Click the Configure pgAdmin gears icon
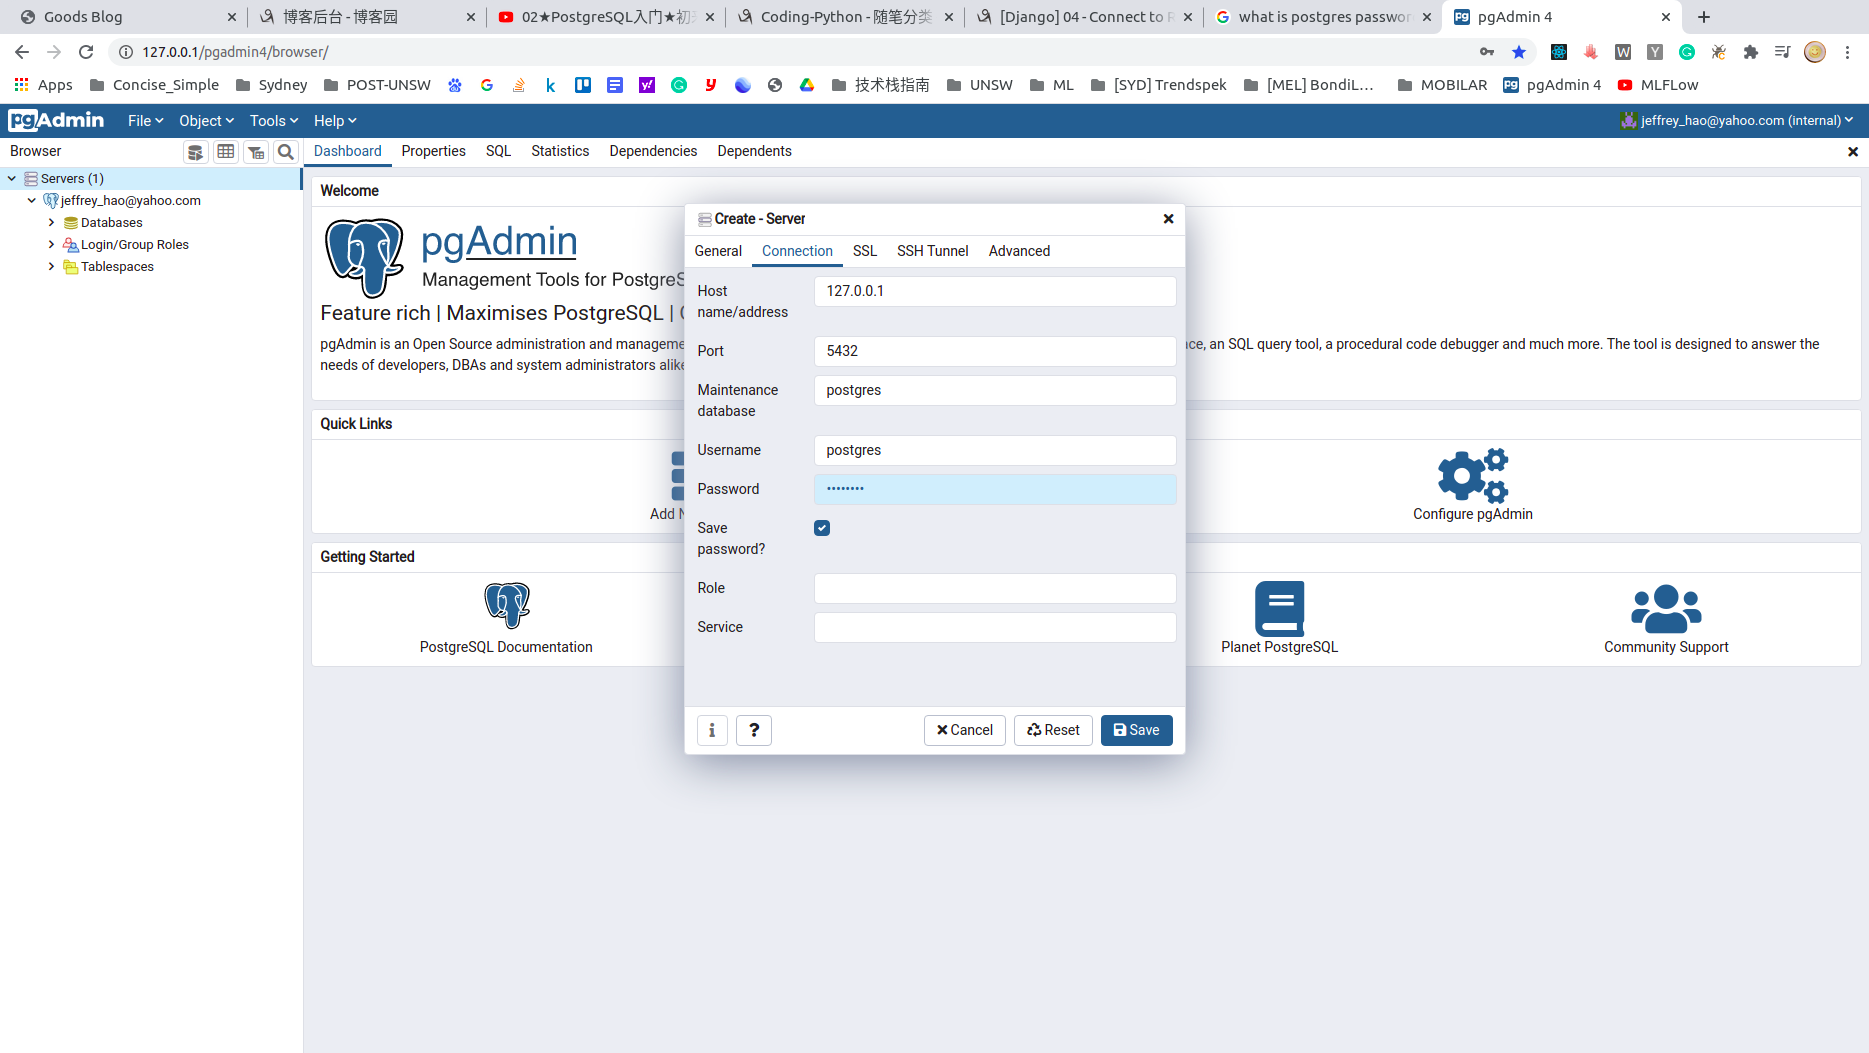The height and width of the screenshot is (1053, 1869). coord(1472,475)
